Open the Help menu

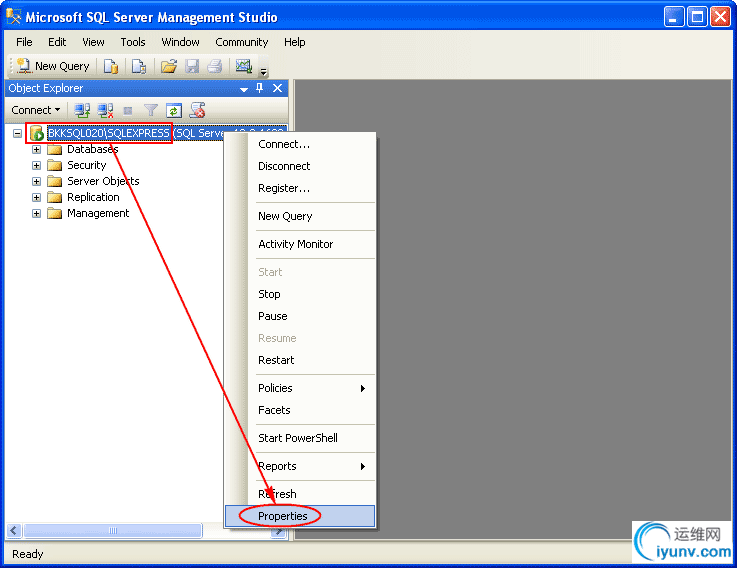[294, 42]
